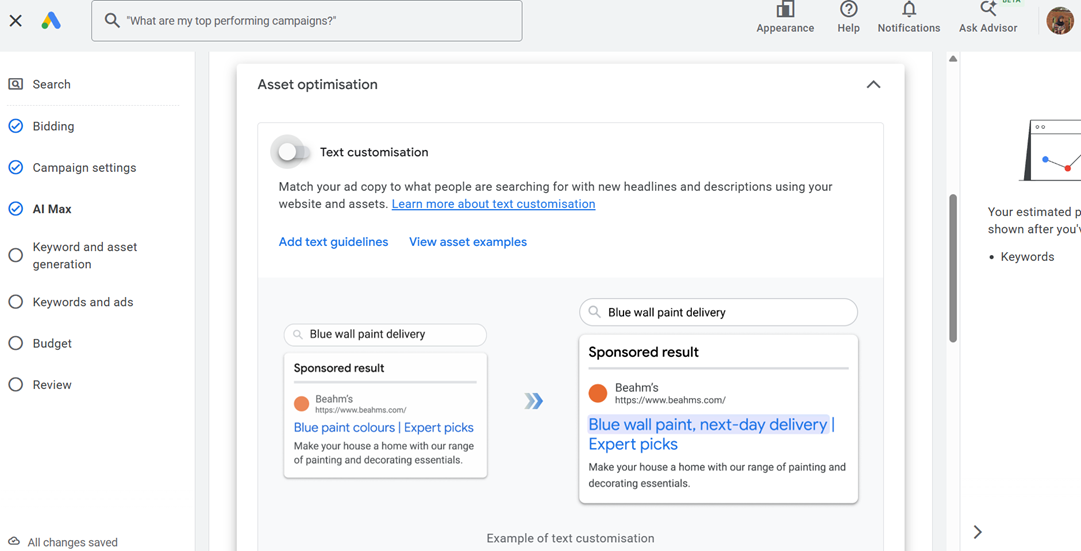Click the search icon in the right preview search box
Image resolution: width=1081 pixels, height=551 pixels.
[594, 312]
